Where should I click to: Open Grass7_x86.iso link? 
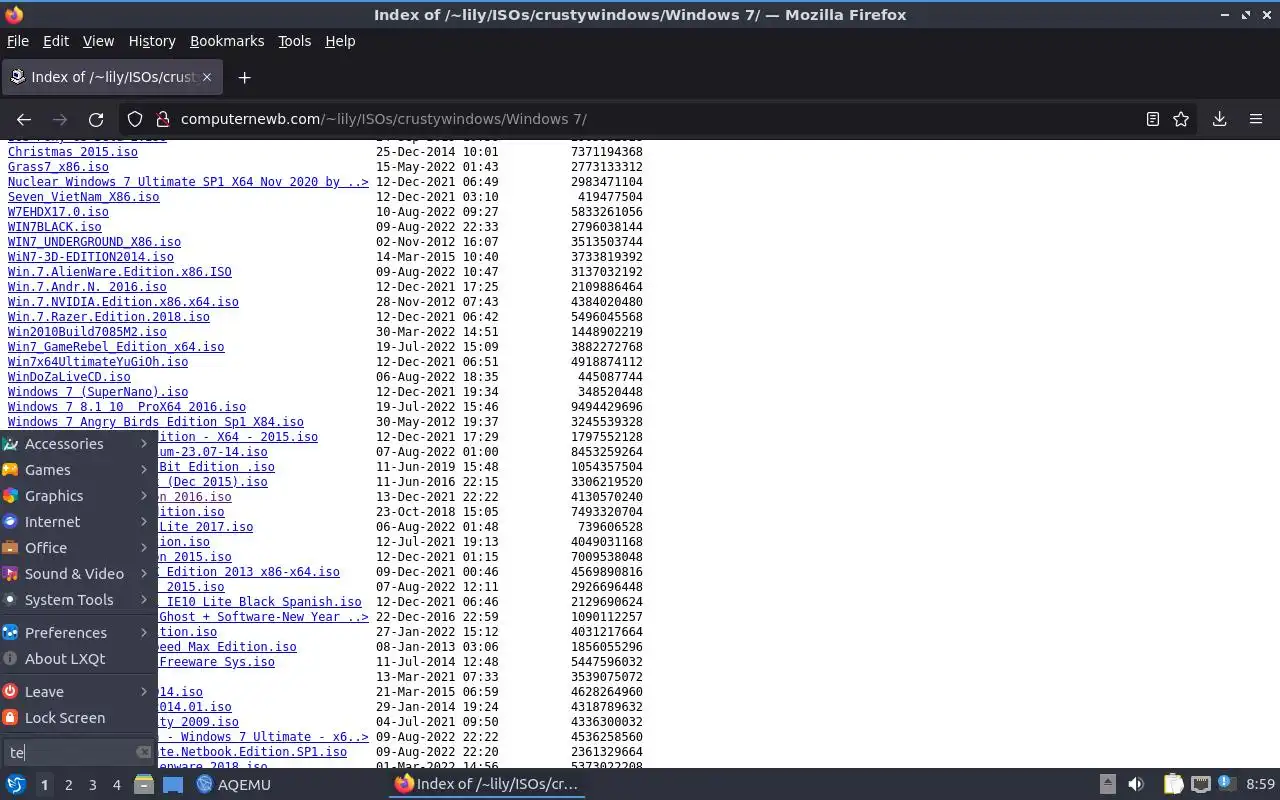coord(58,167)
